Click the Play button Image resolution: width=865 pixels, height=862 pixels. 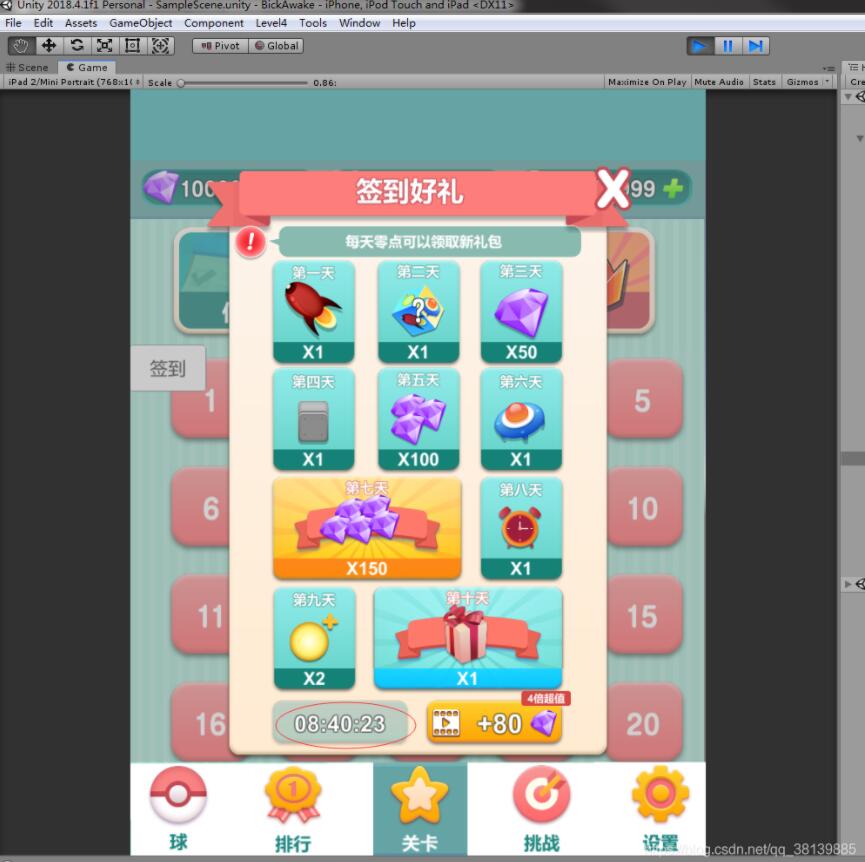pyautogui.click(x=700, y=46)
